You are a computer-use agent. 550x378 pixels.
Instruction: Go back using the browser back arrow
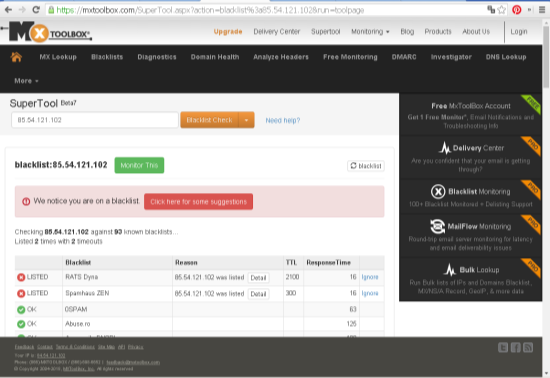tap(8, 10)
